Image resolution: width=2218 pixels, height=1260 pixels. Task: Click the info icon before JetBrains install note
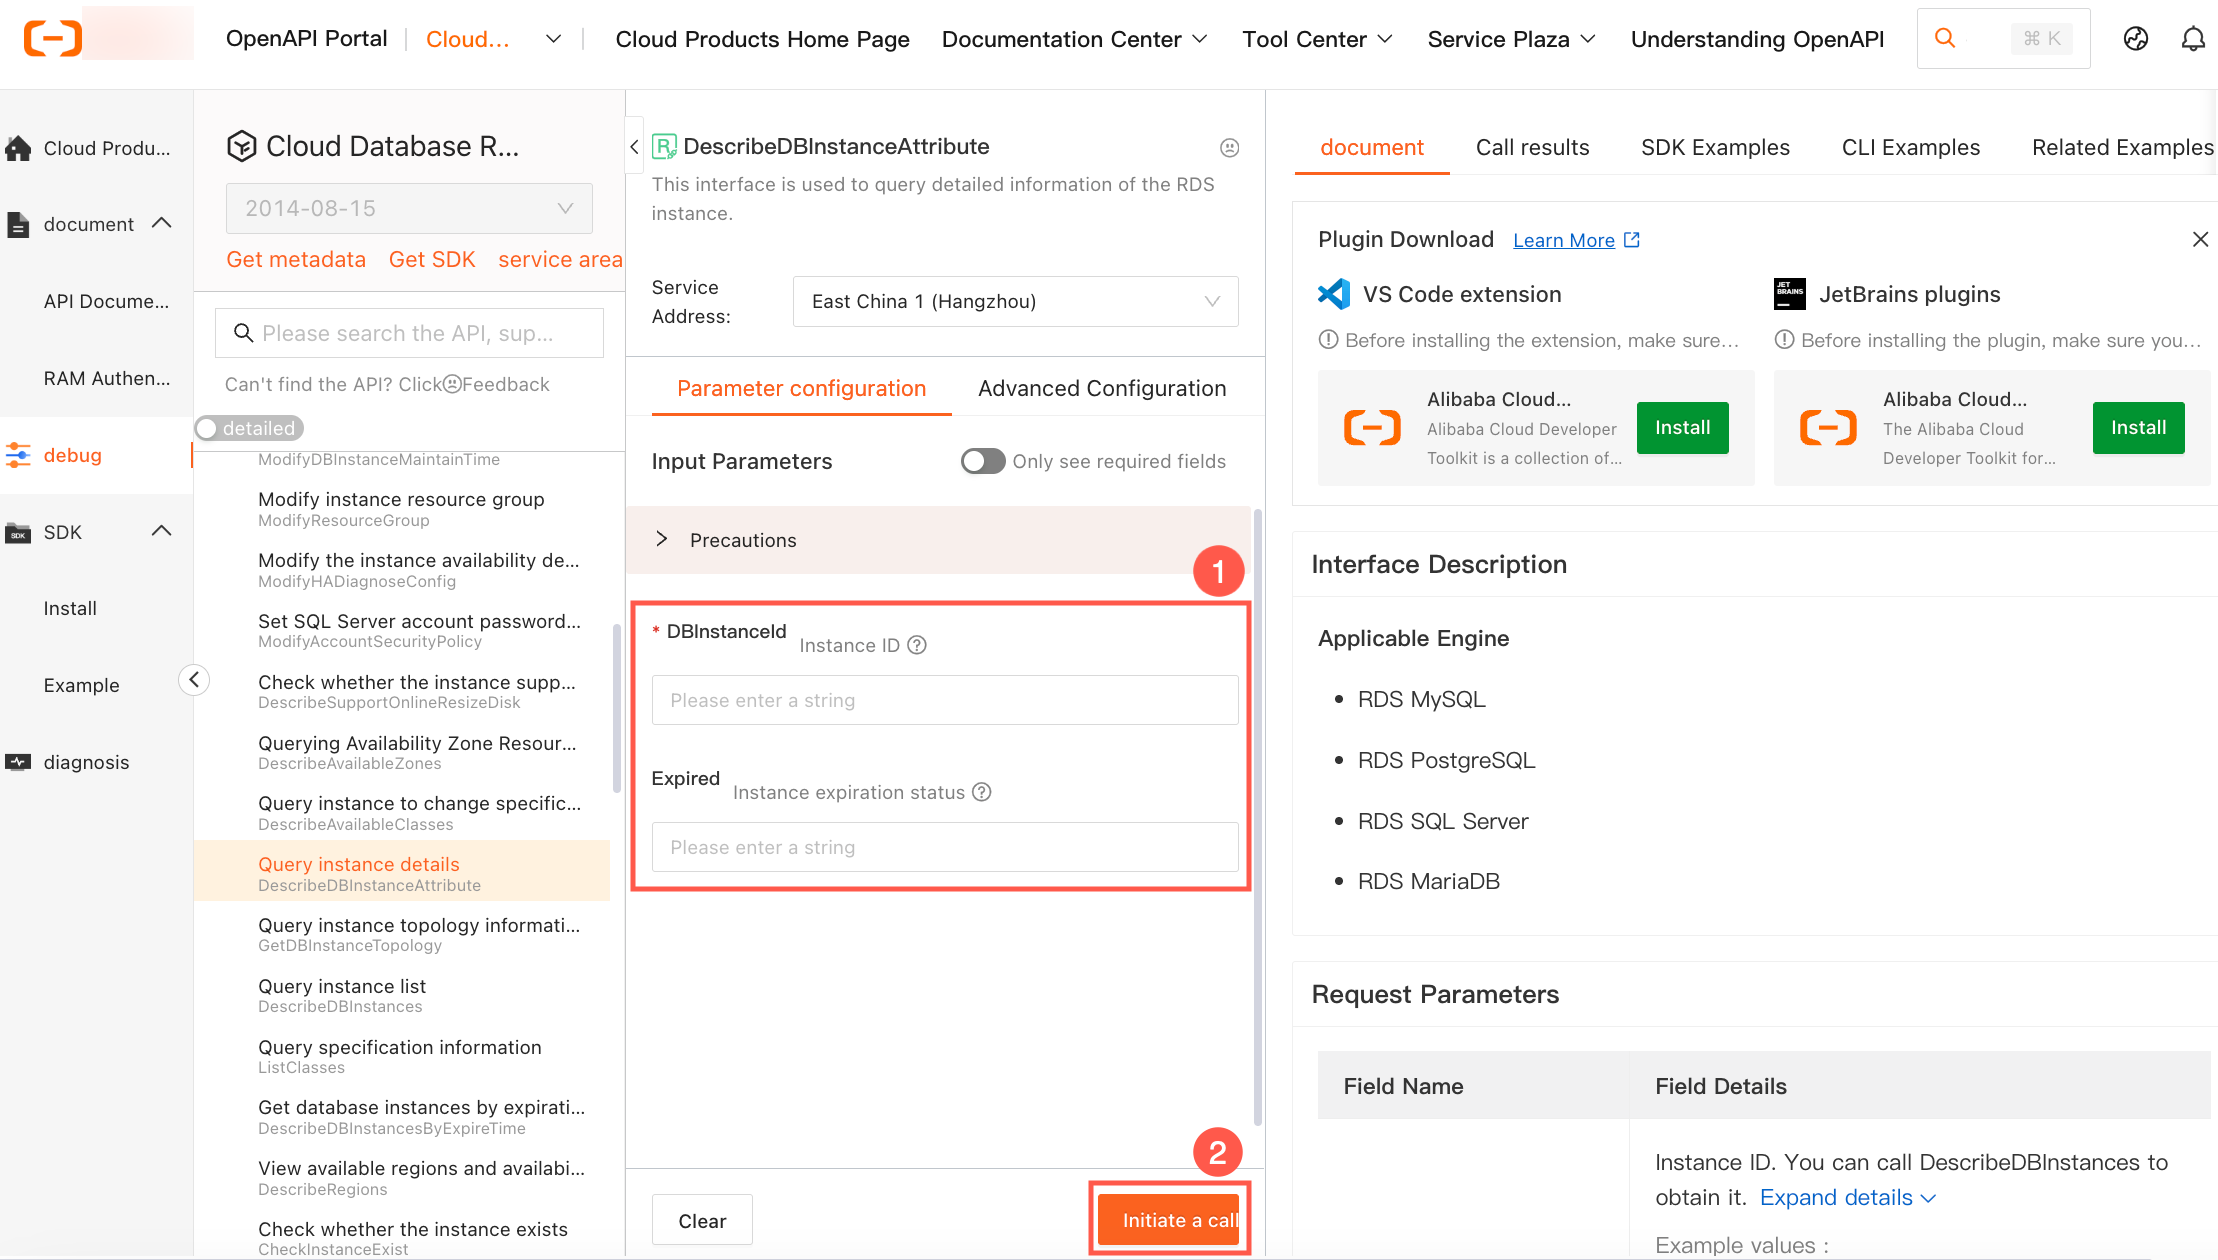coord(1784,340)
